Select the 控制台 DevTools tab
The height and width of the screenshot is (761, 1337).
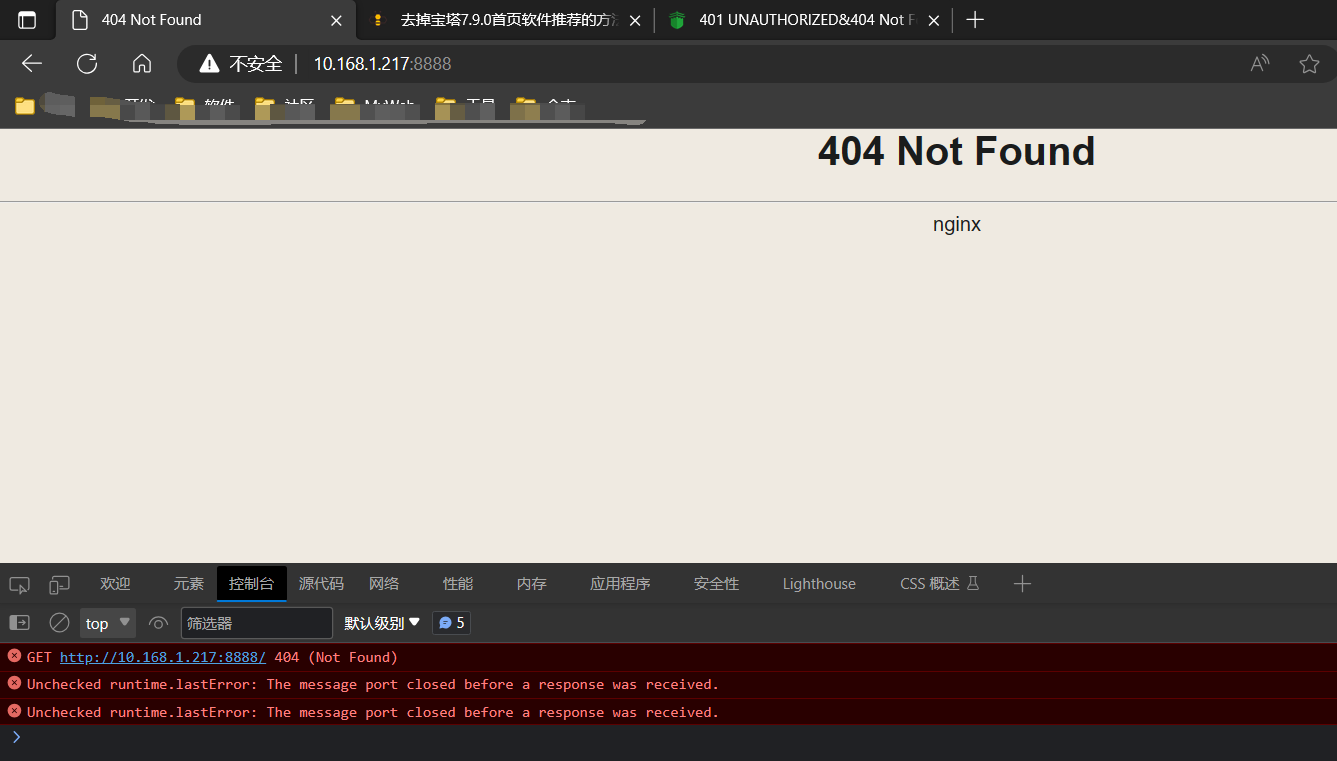coord(251,584)
